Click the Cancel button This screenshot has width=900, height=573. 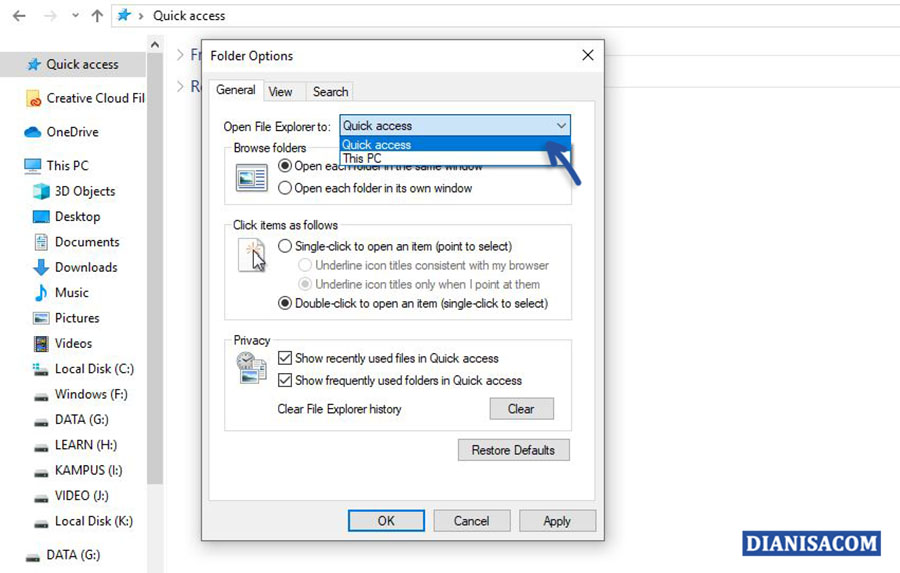(x=472, y=521)
